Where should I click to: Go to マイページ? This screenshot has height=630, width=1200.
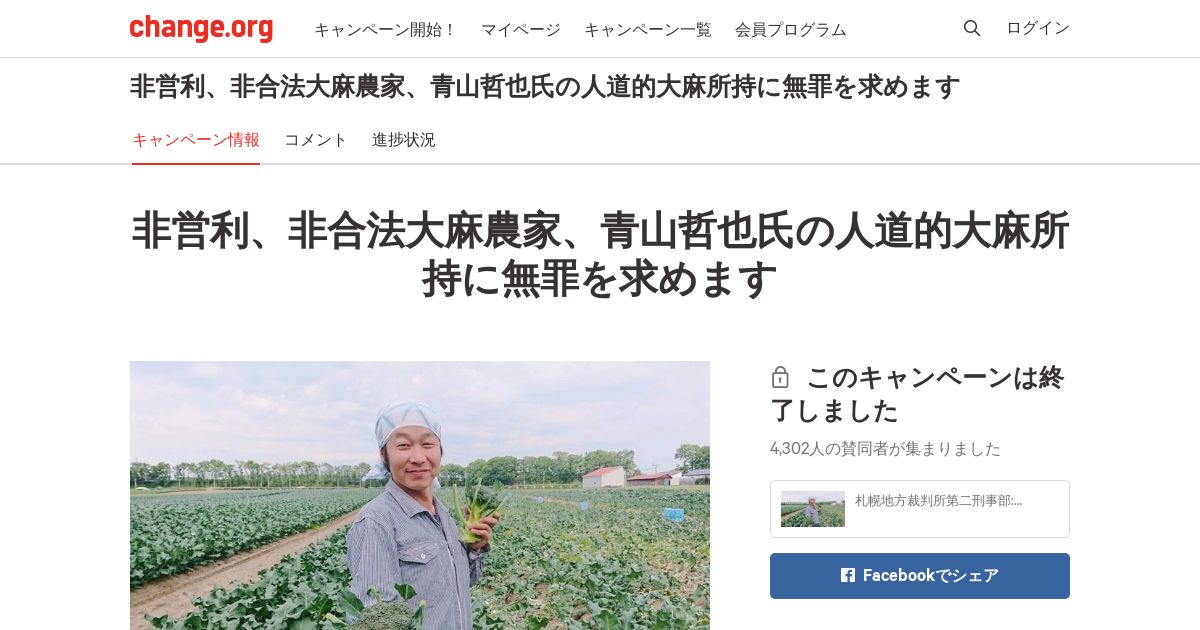point(520,30)
